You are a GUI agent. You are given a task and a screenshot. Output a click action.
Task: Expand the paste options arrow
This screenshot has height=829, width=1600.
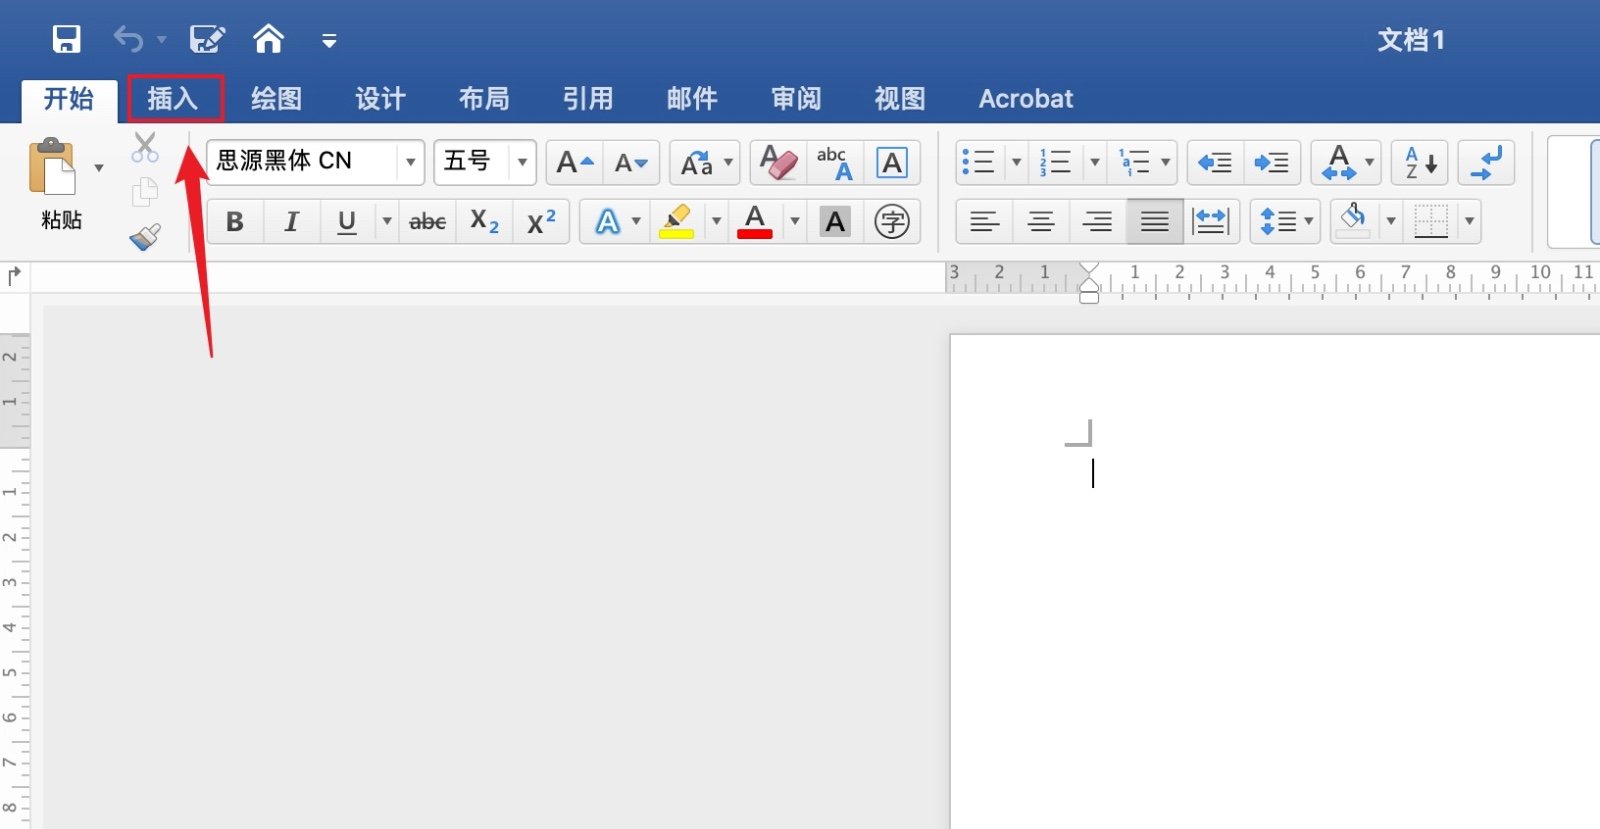coord(99,168)
